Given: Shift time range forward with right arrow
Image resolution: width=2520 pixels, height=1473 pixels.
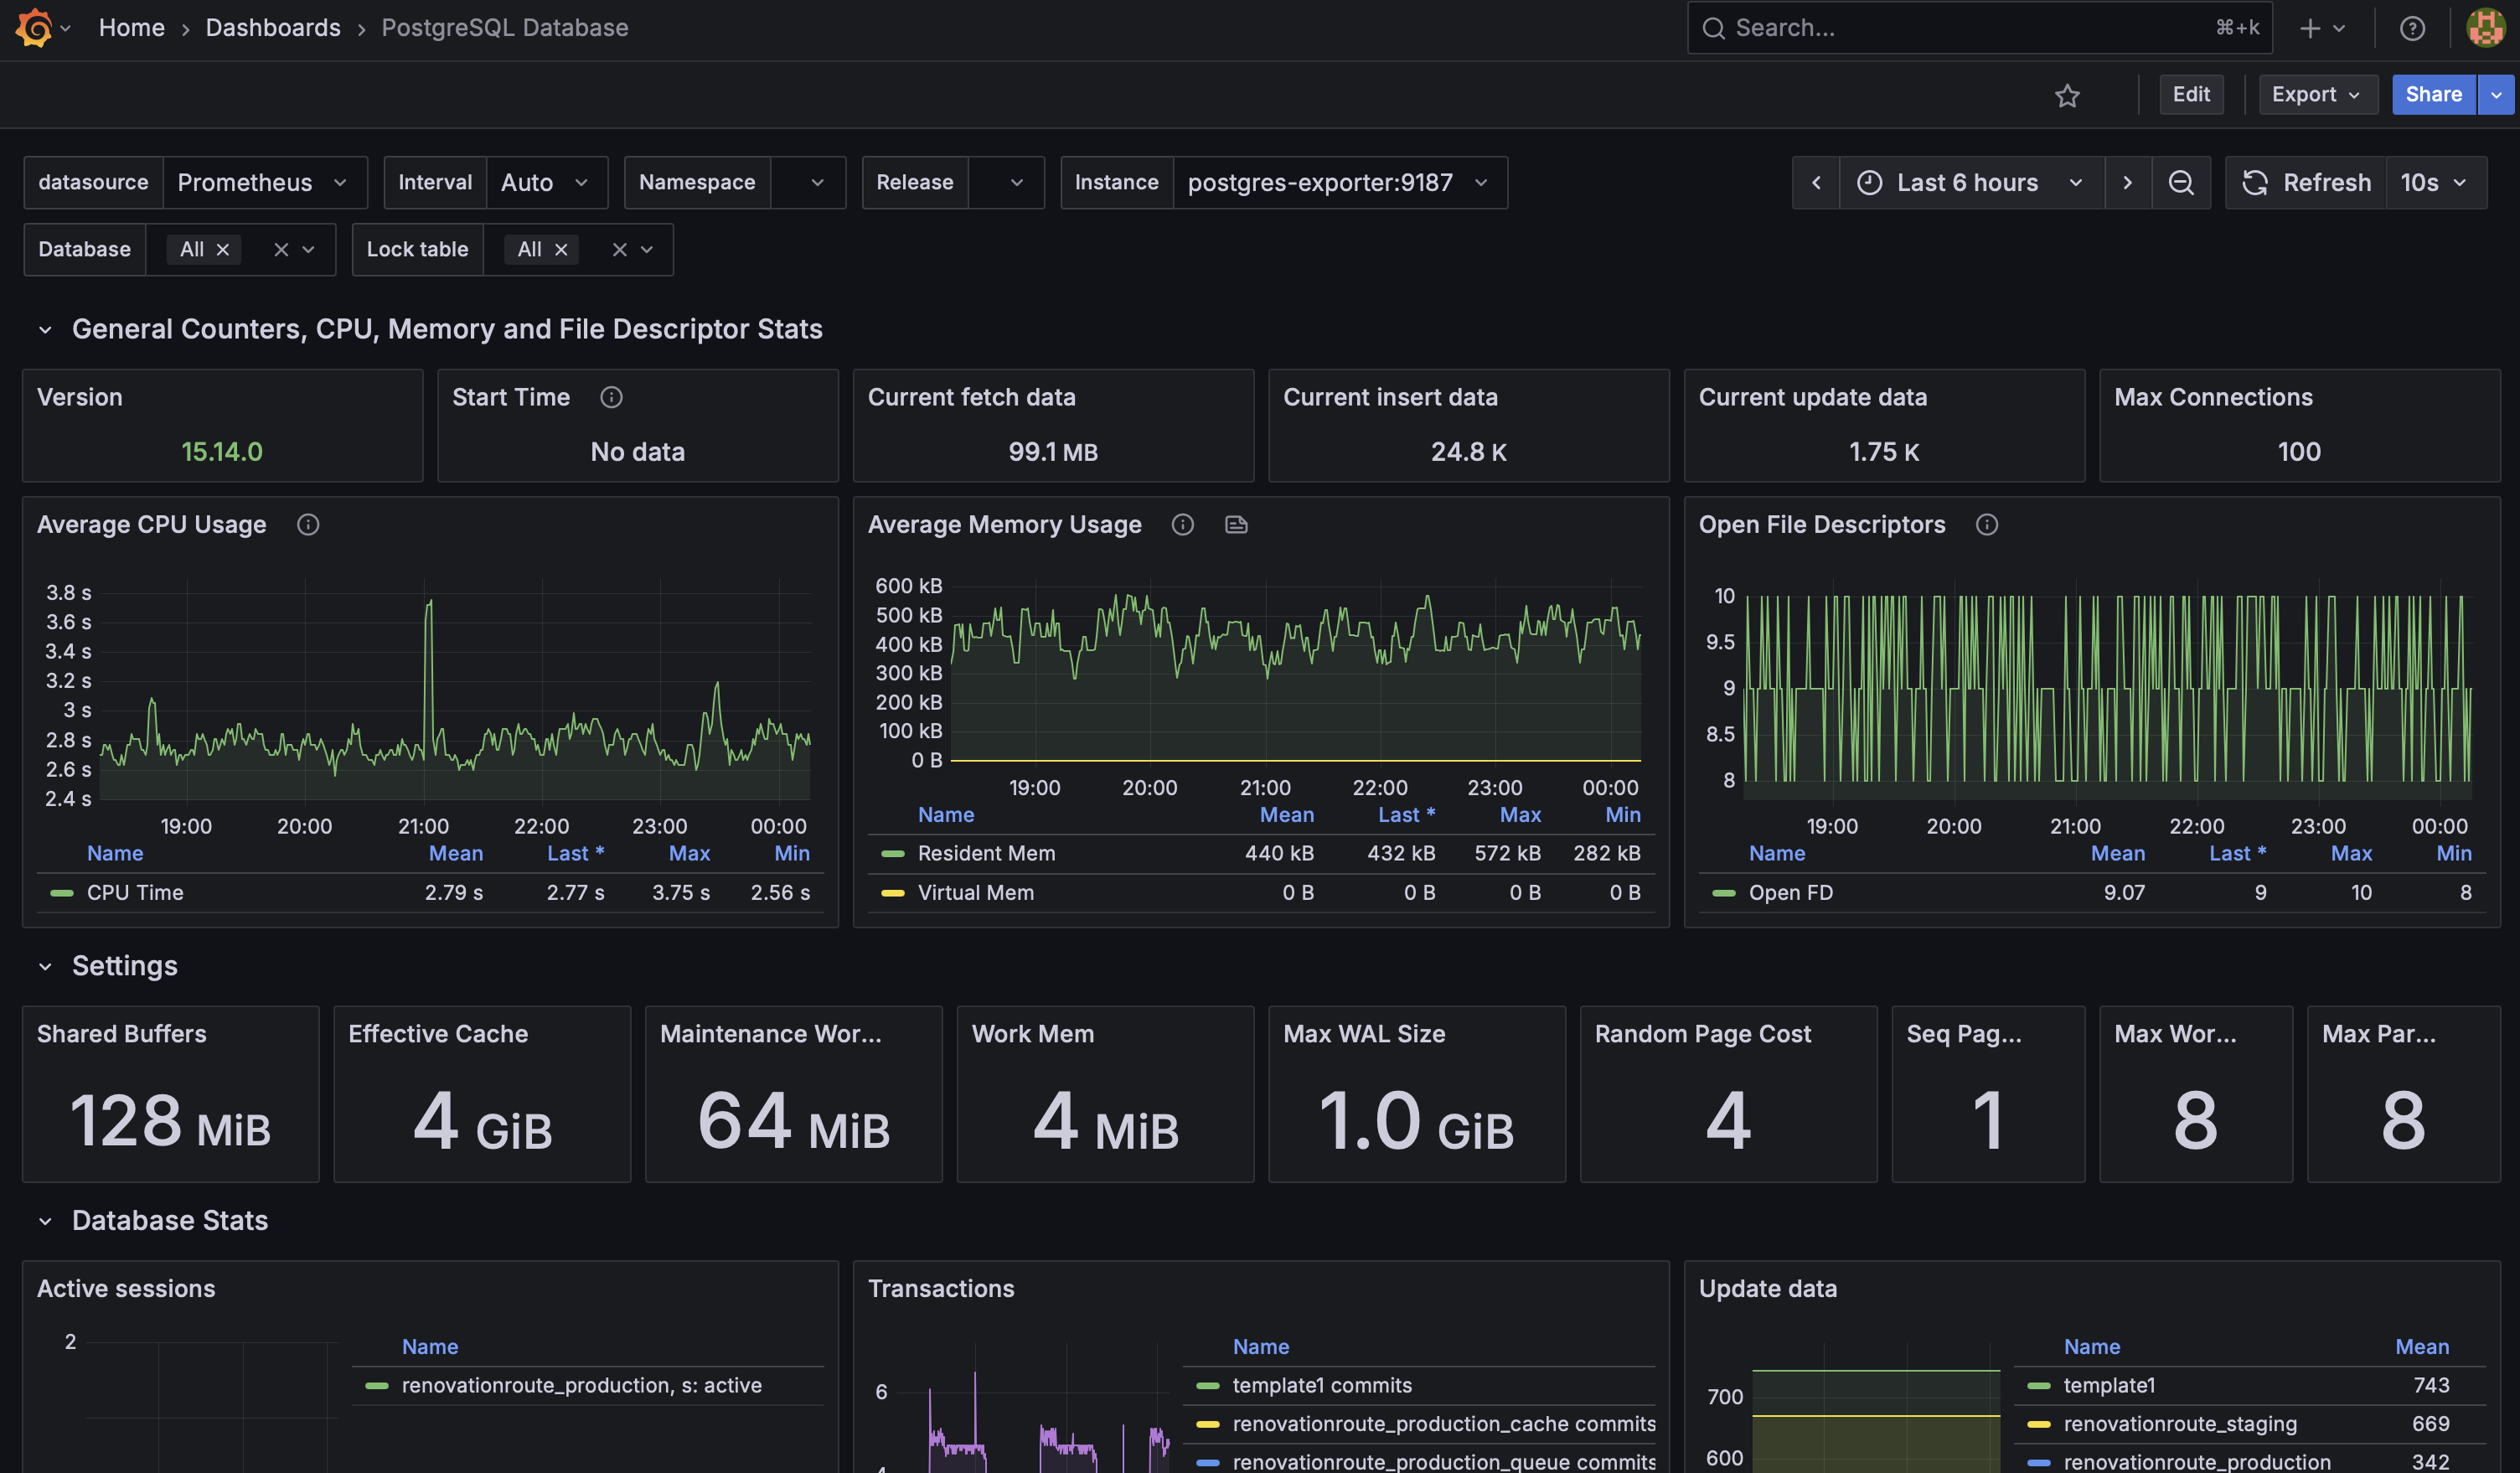Looking at the screenshot, I should [2128, 182].
